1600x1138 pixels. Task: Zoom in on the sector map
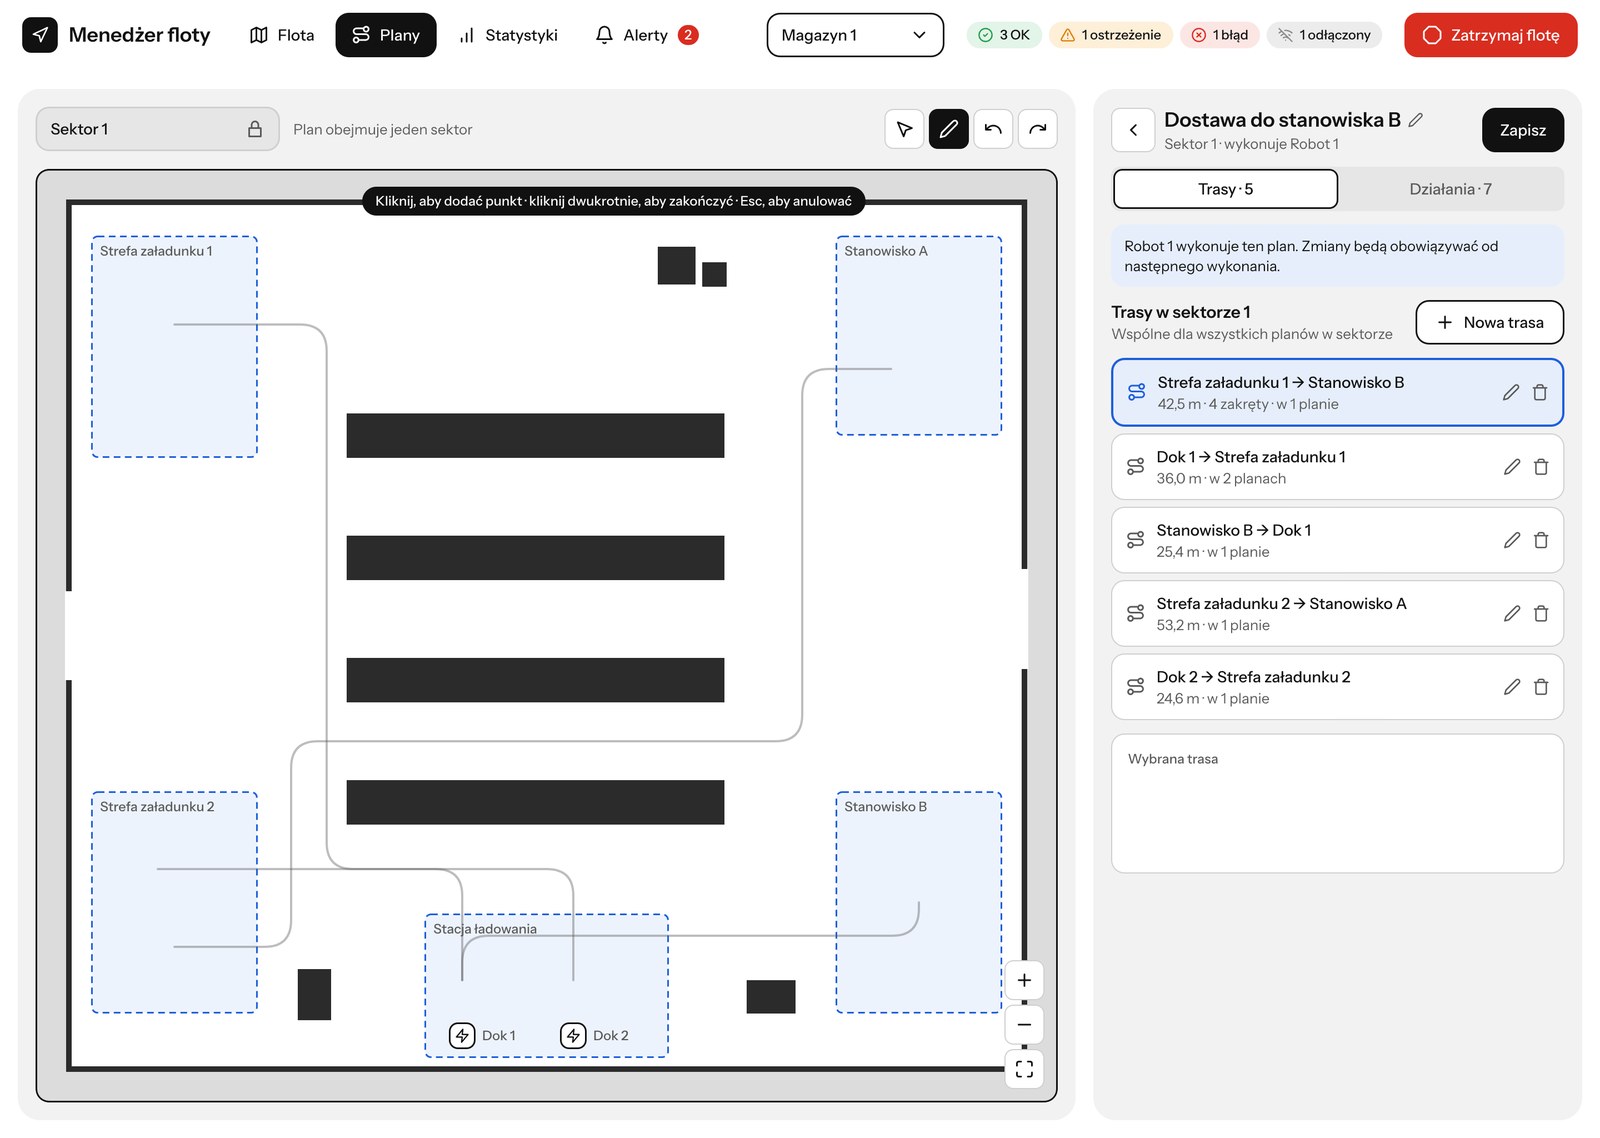(1024, 980)
